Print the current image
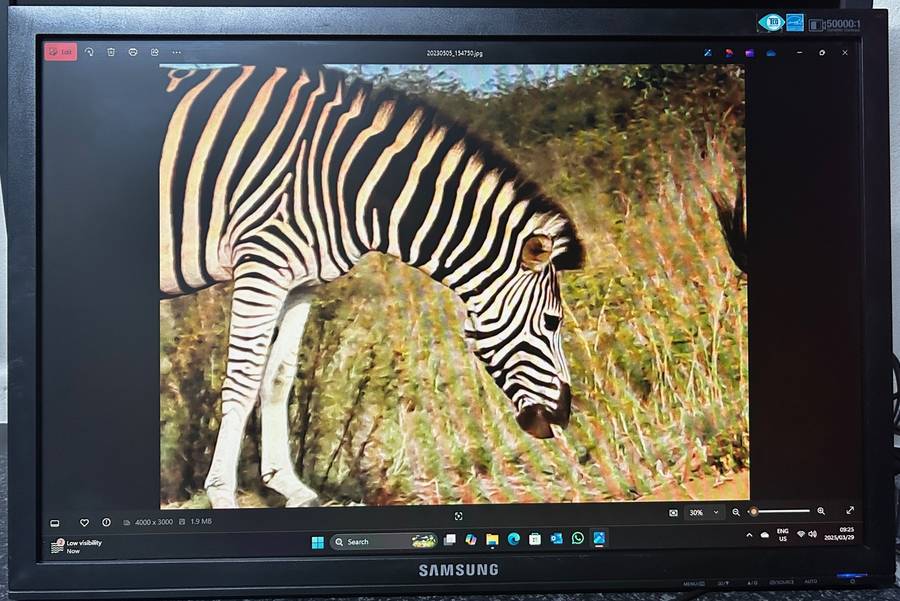900x601 pixels. (133, 52)
